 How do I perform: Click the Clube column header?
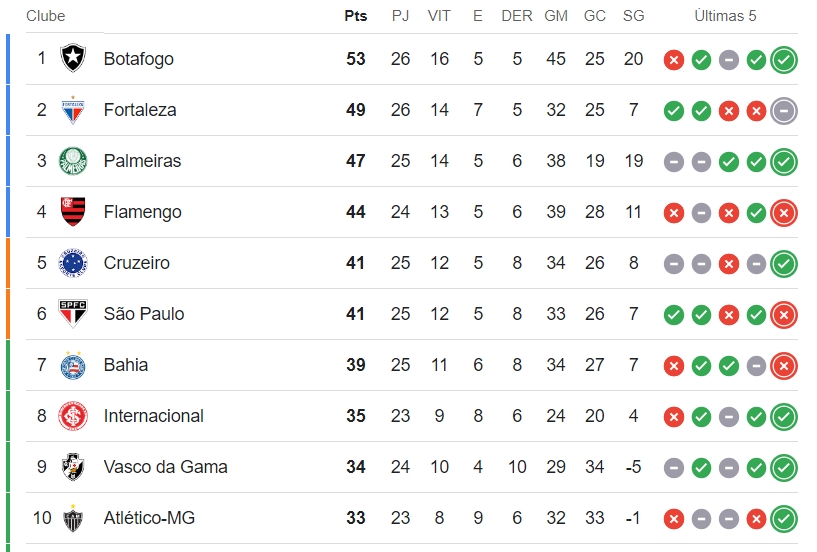coord(45,16)
